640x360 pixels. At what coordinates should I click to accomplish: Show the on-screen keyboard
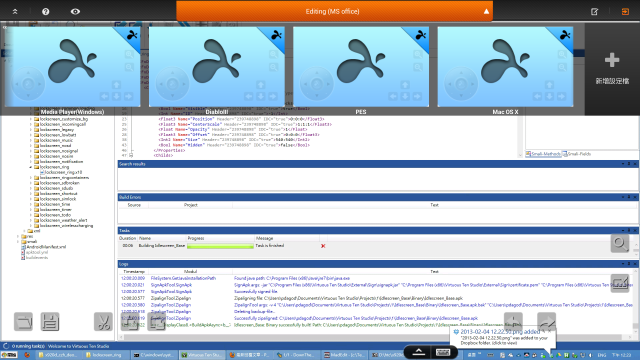point(443,352)
